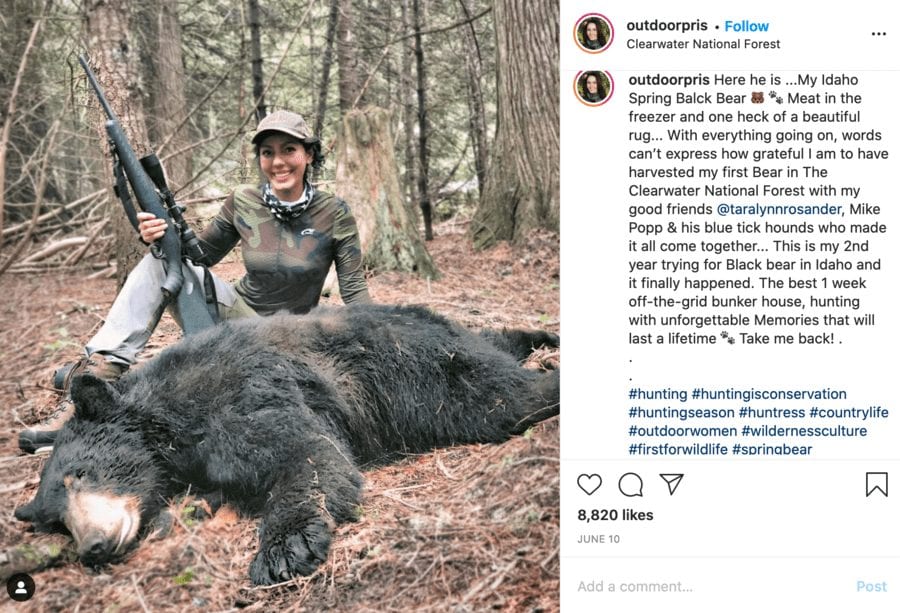View the list of 8,820 likes
The height and width of the screenshot is (613, 900).
615,515
